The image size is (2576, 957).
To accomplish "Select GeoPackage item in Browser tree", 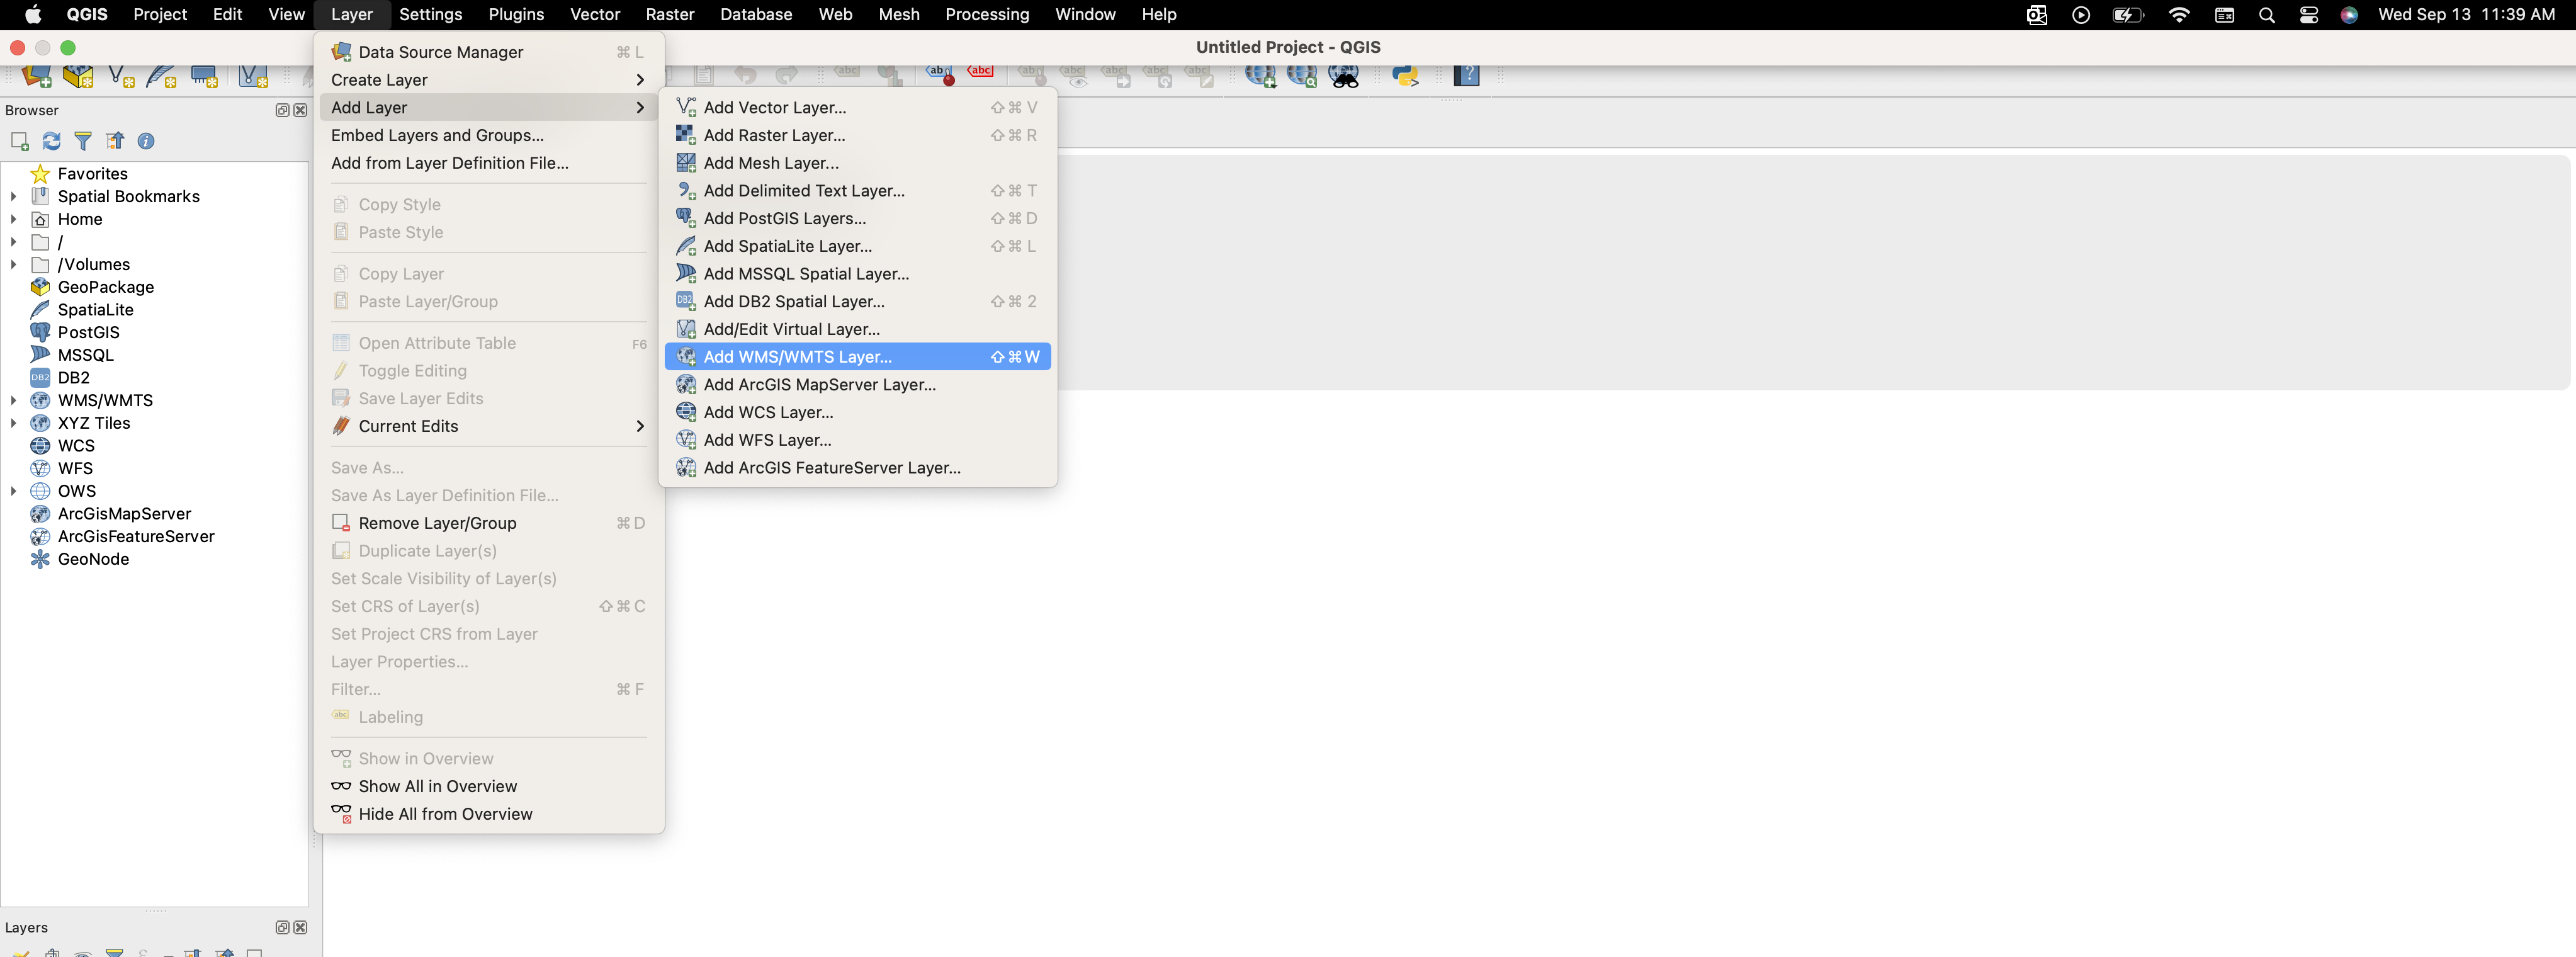I will (x=105, y=287).
